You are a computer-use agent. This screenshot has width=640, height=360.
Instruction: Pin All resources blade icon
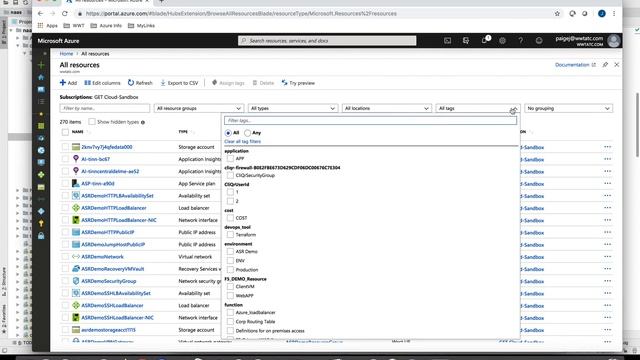tap(605, 65)
